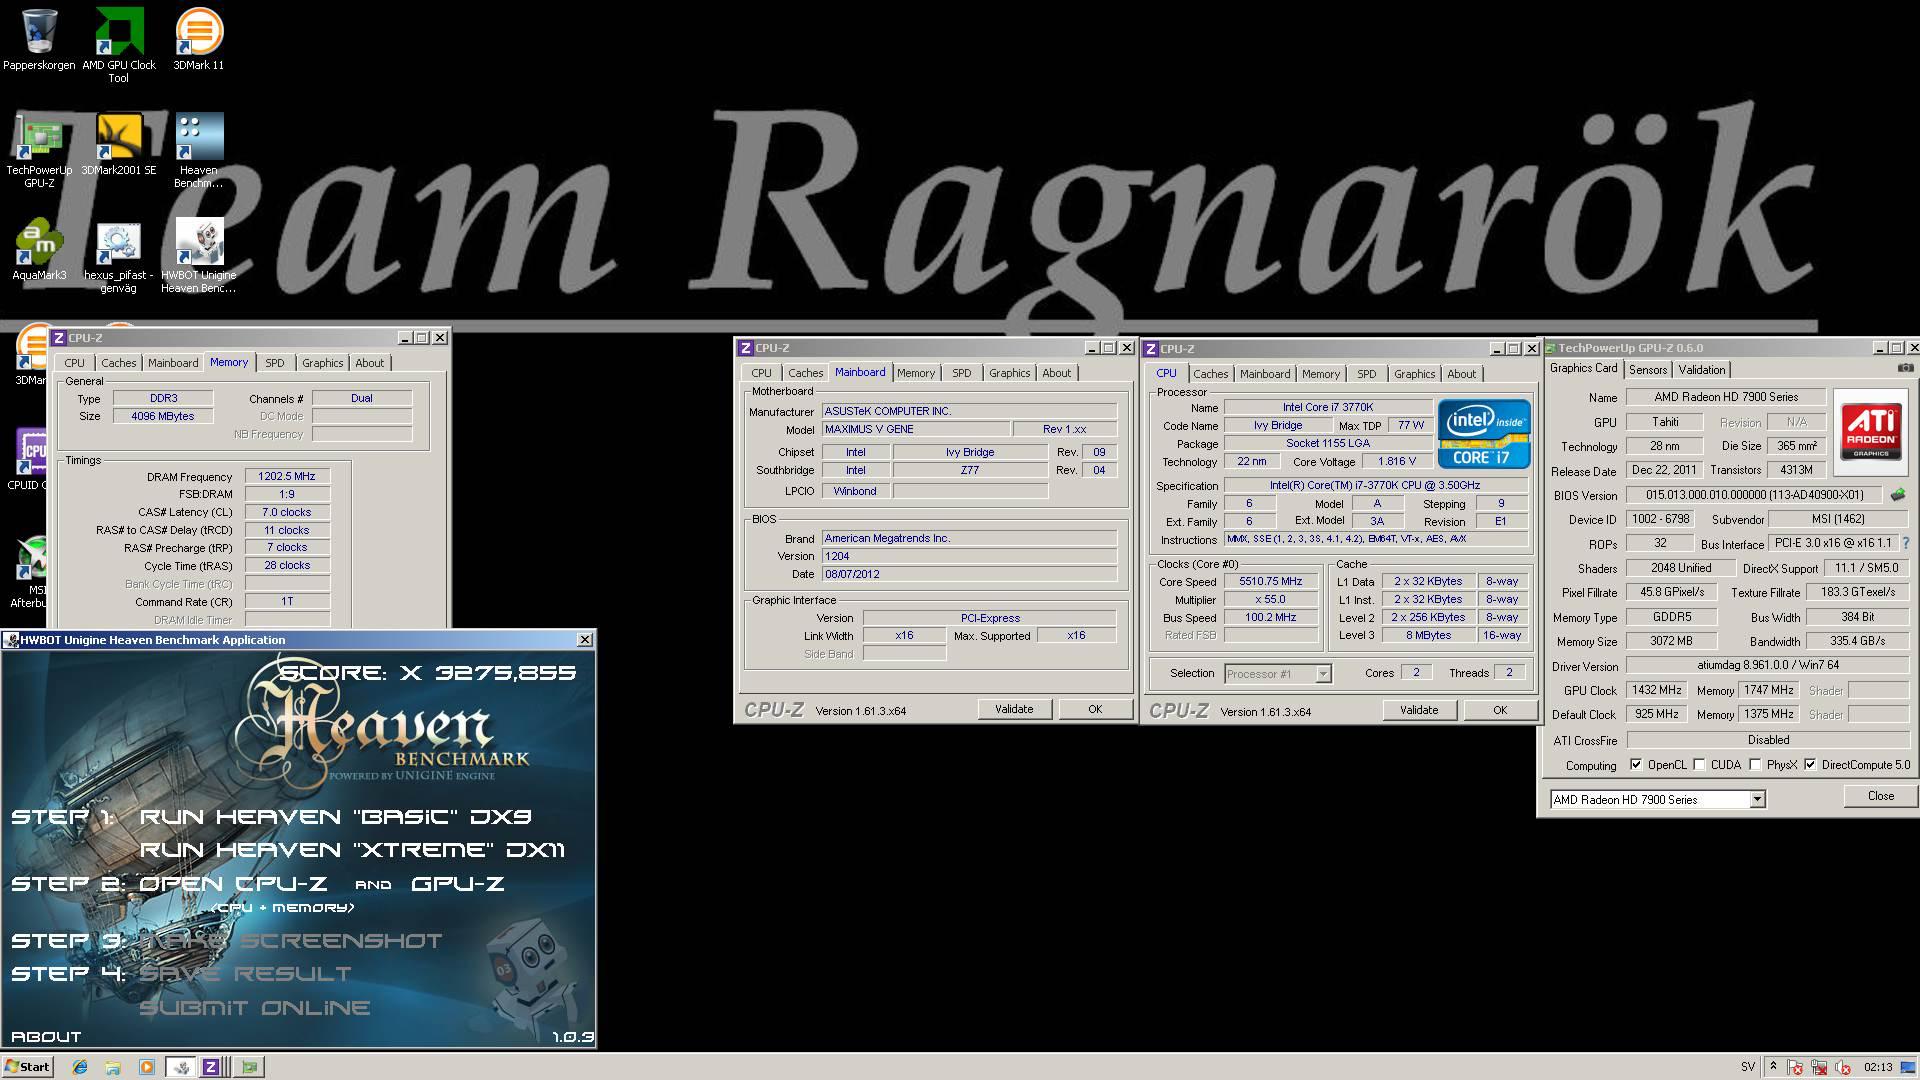
Task: Launch 3DMark2001 SE desktop shortcut
Action: pos(119,145)
